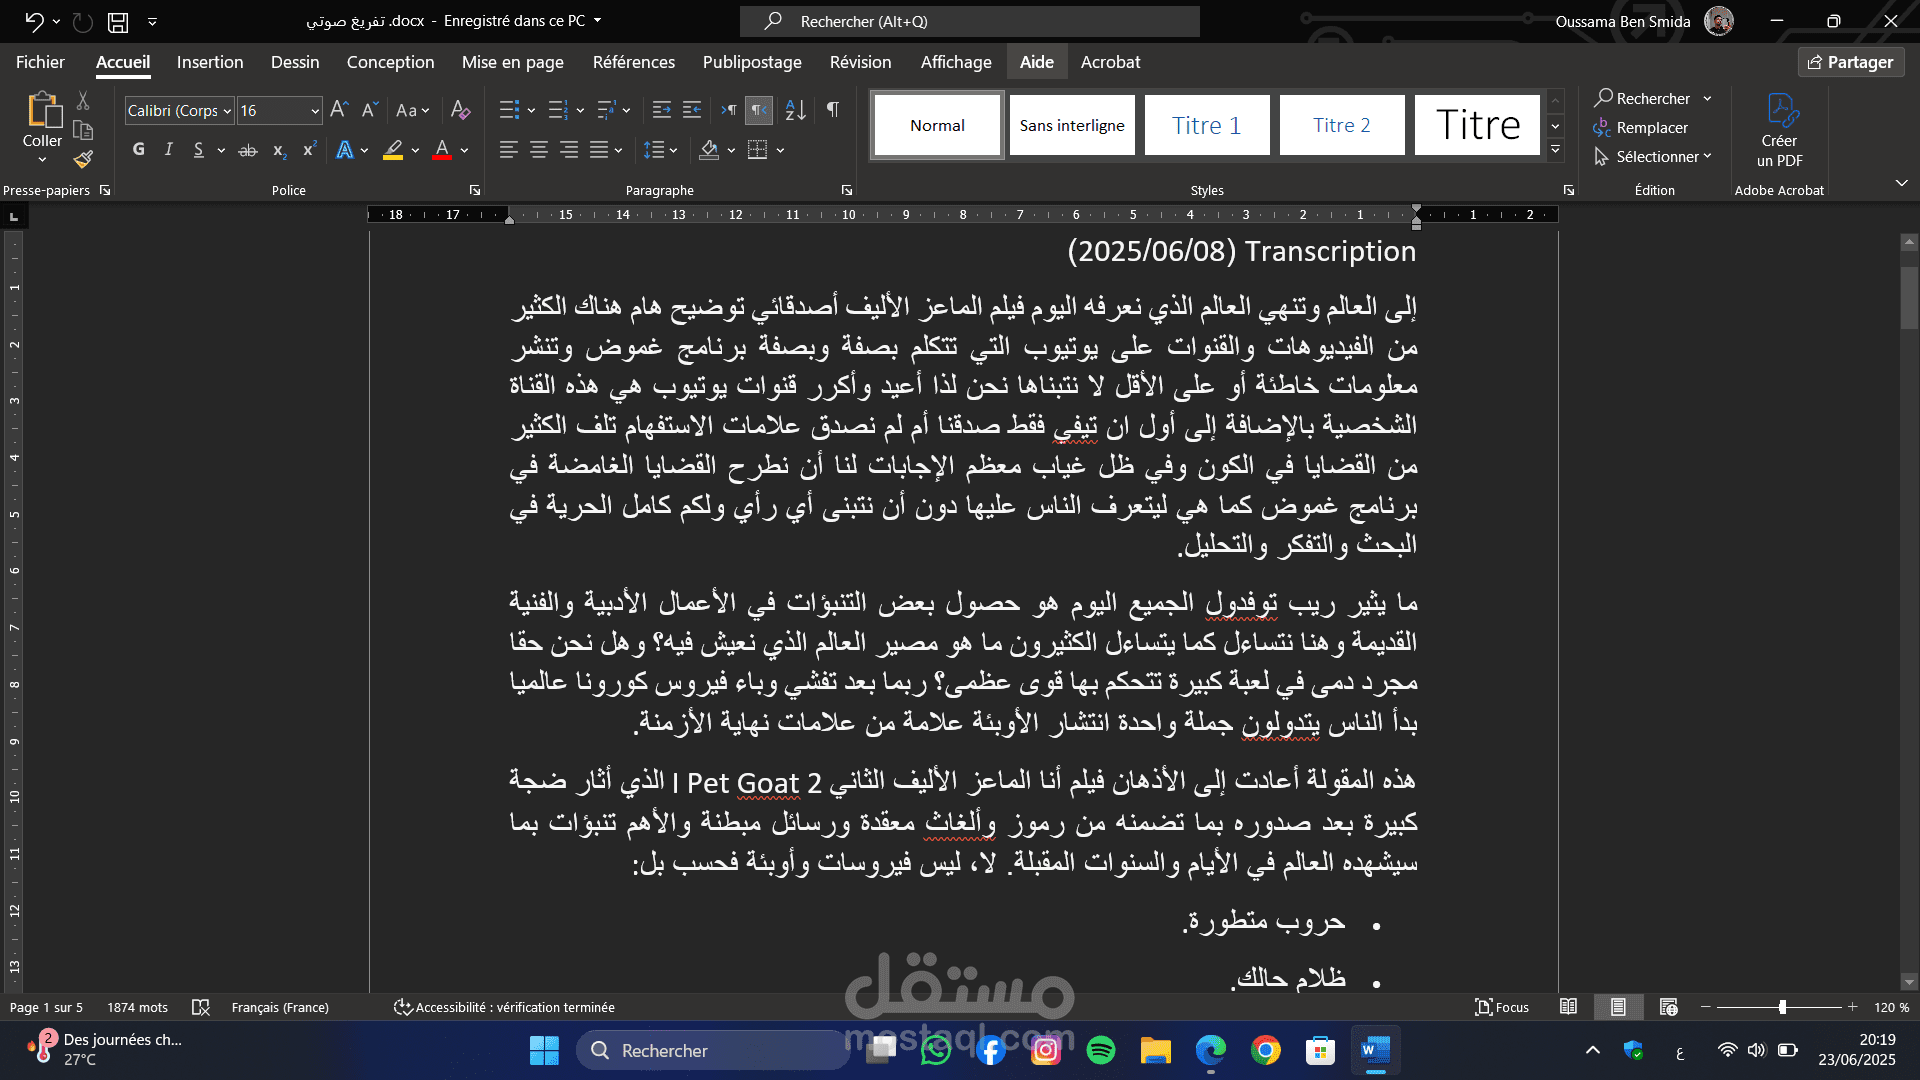
Task: Switch to the Insertion tab
Action: coord(210,62)
